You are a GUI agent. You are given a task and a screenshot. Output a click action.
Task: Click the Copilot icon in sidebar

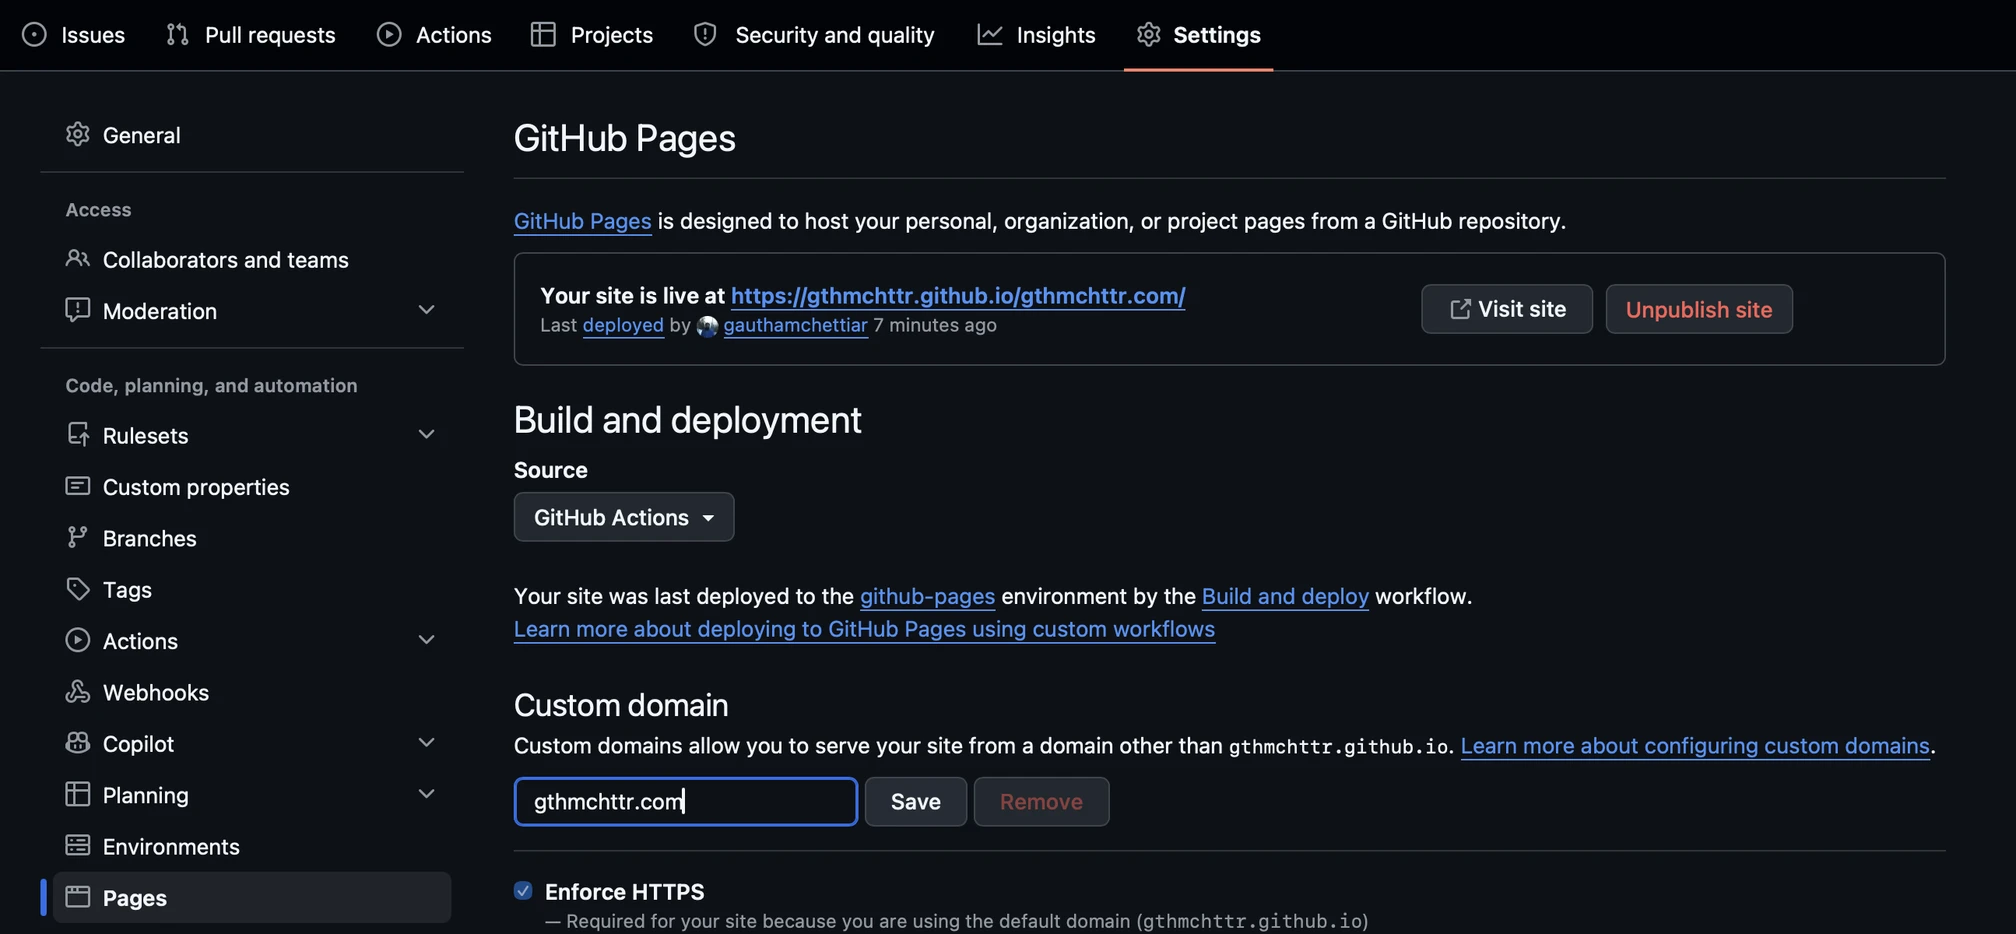pos(78,743)
